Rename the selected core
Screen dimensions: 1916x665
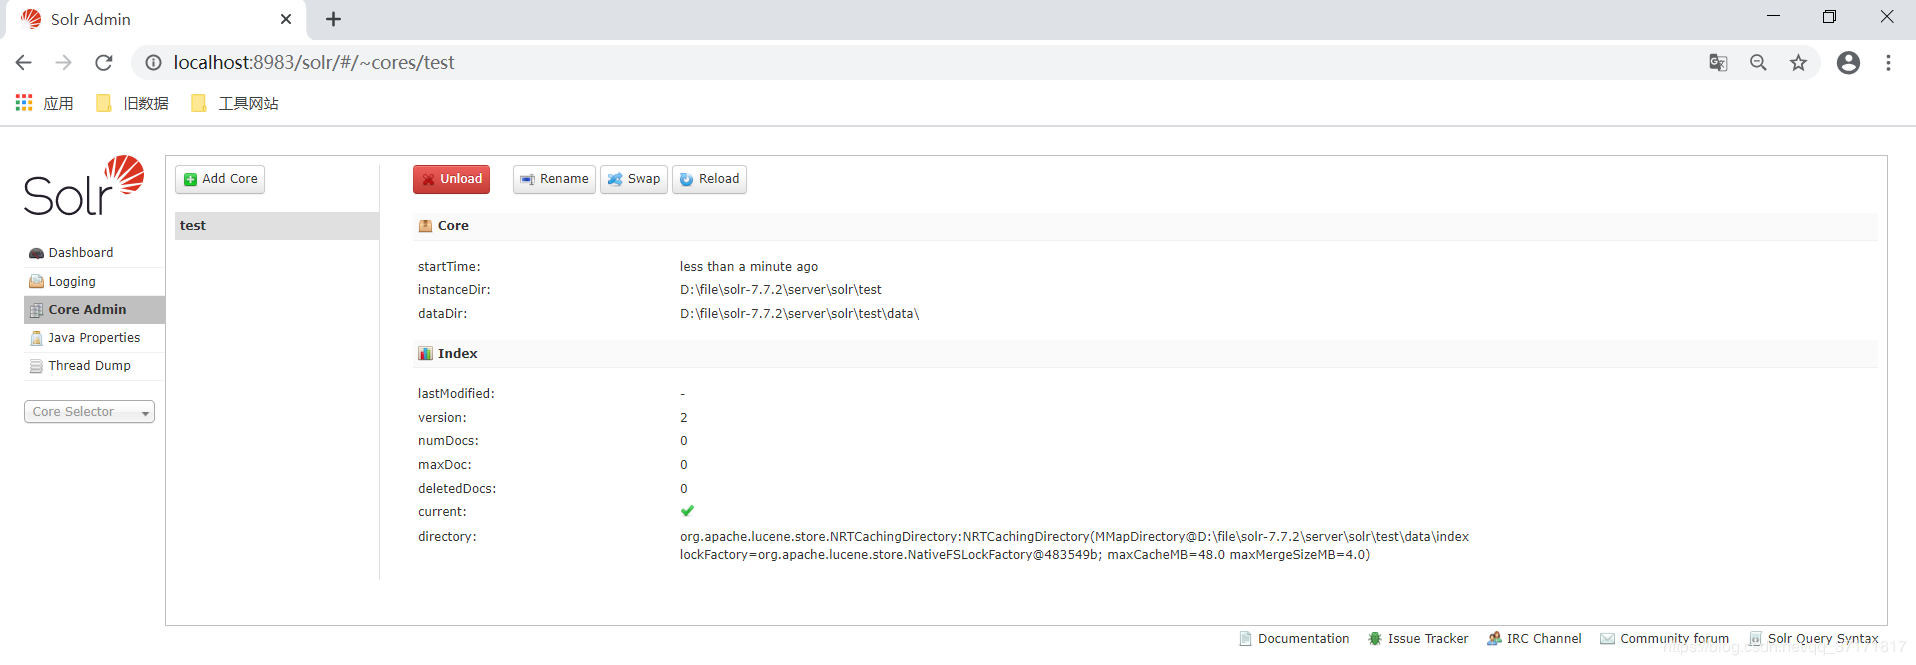554,179
